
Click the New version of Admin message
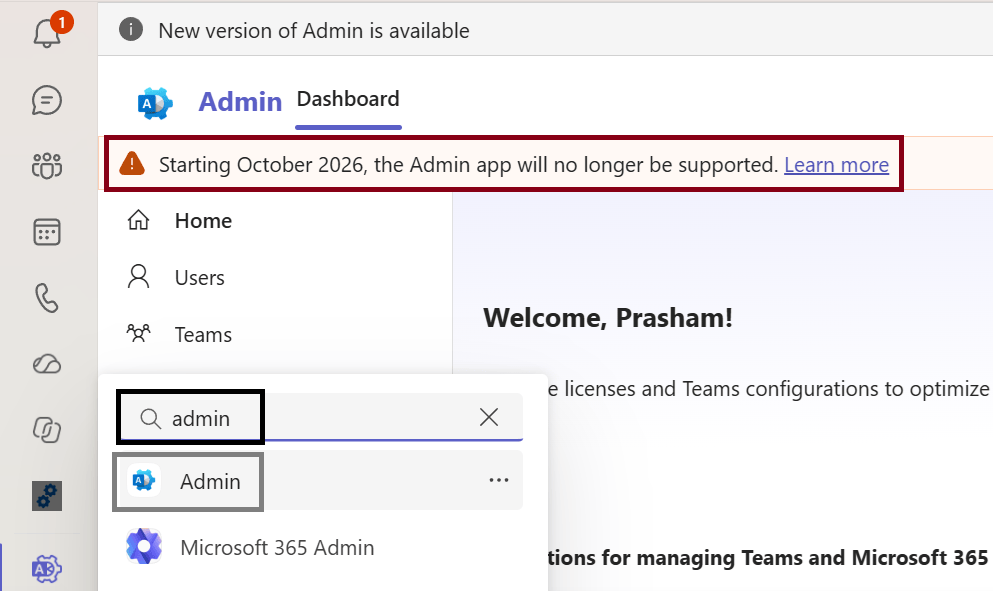click(x=314, y=30)
